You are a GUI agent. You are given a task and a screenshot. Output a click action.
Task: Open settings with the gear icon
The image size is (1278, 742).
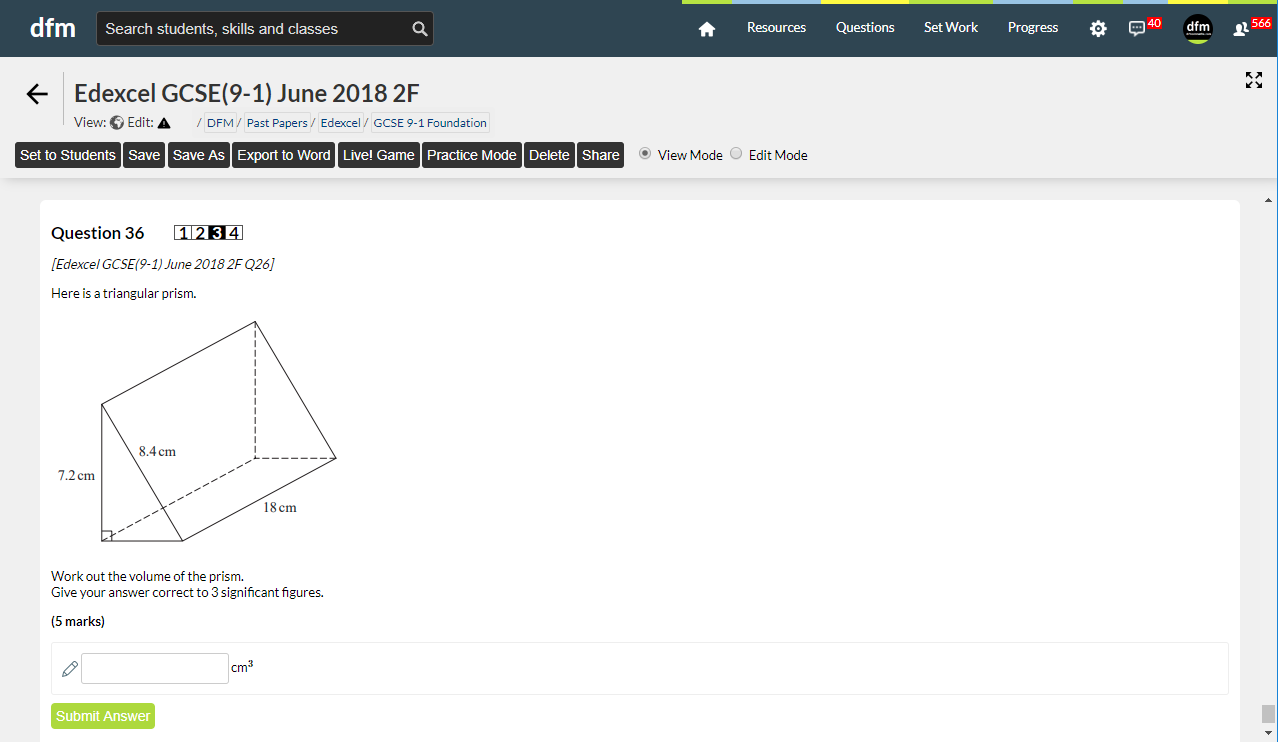[1098, 29]
